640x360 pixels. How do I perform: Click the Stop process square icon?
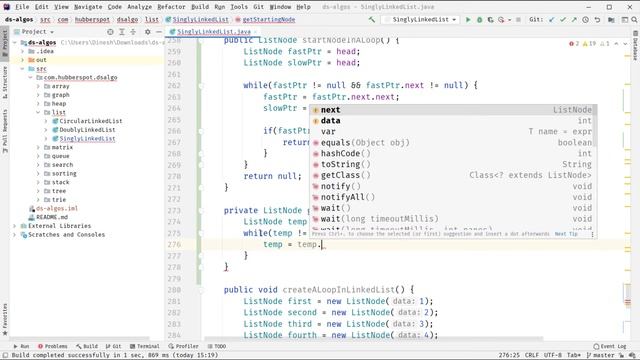[x=518, y=20]
